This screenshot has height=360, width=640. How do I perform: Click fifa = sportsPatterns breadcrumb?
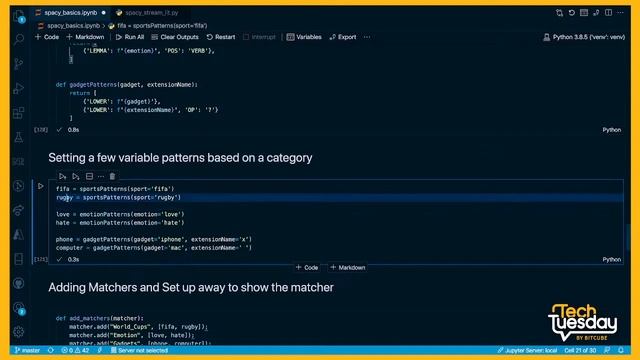point(158,26)
